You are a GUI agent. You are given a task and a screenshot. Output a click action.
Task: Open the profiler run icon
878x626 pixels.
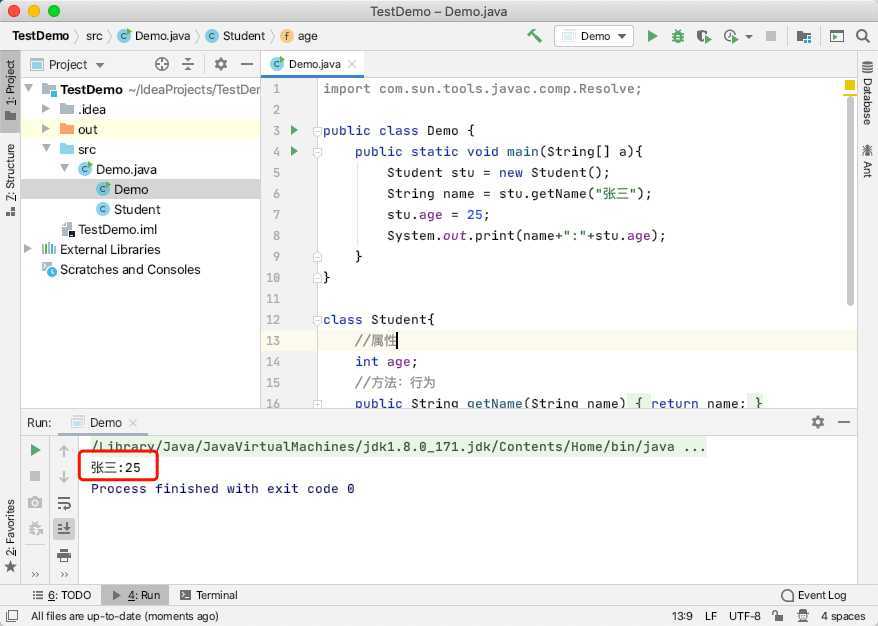click(730, 36)
